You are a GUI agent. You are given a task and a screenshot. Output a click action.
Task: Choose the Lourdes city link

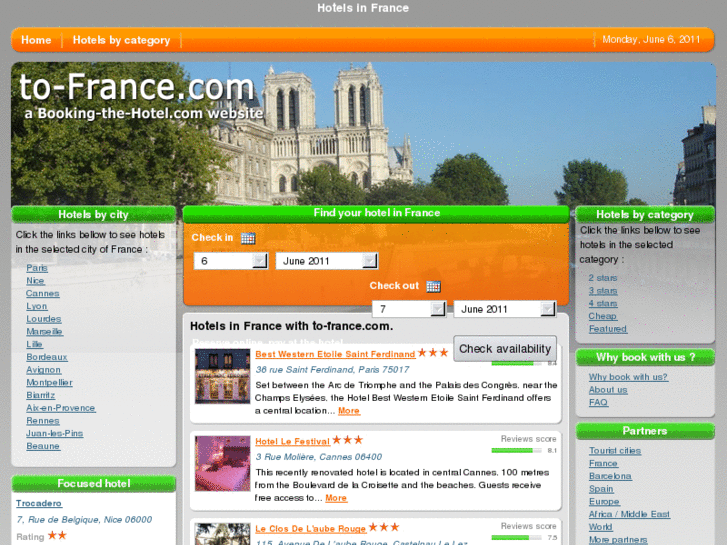coord(44,319)
